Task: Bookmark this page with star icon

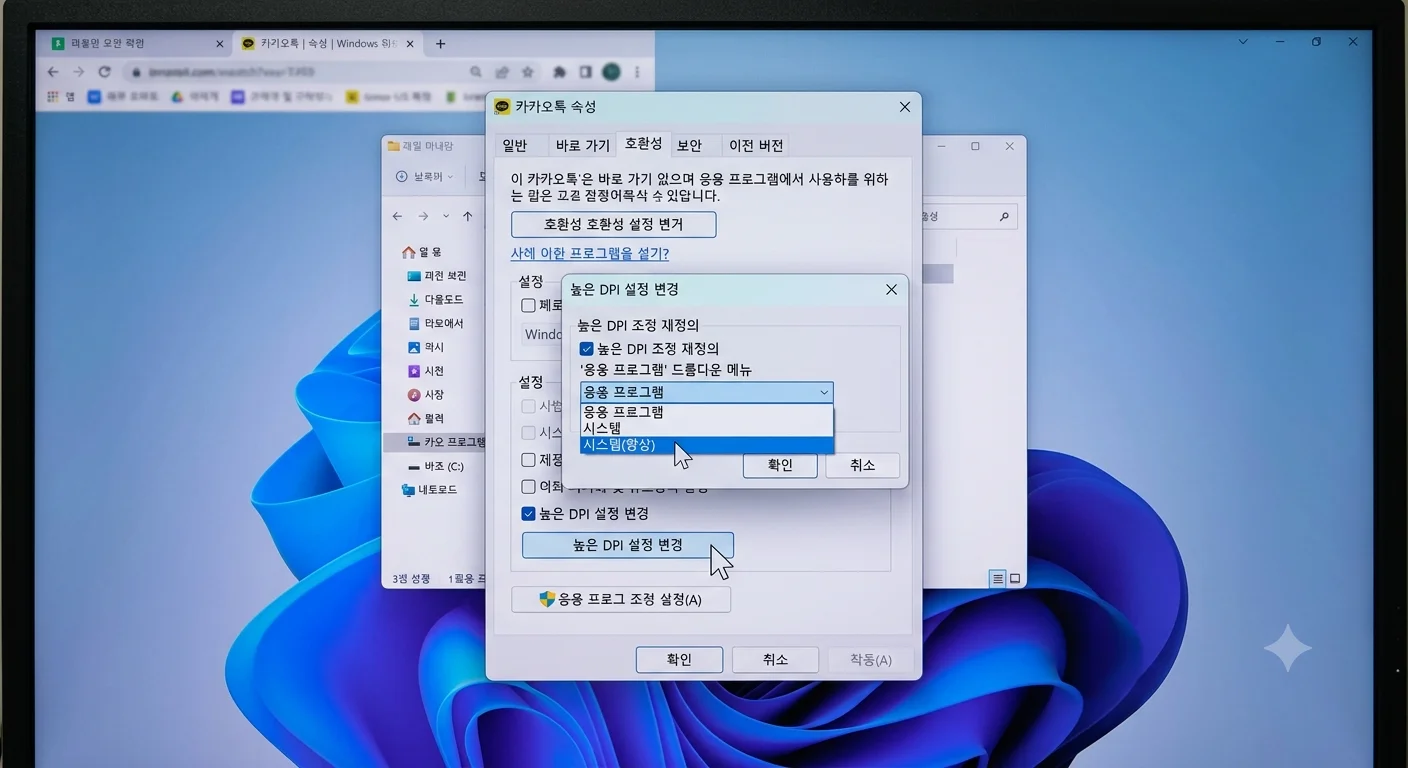Action: [x=527, y=72]
